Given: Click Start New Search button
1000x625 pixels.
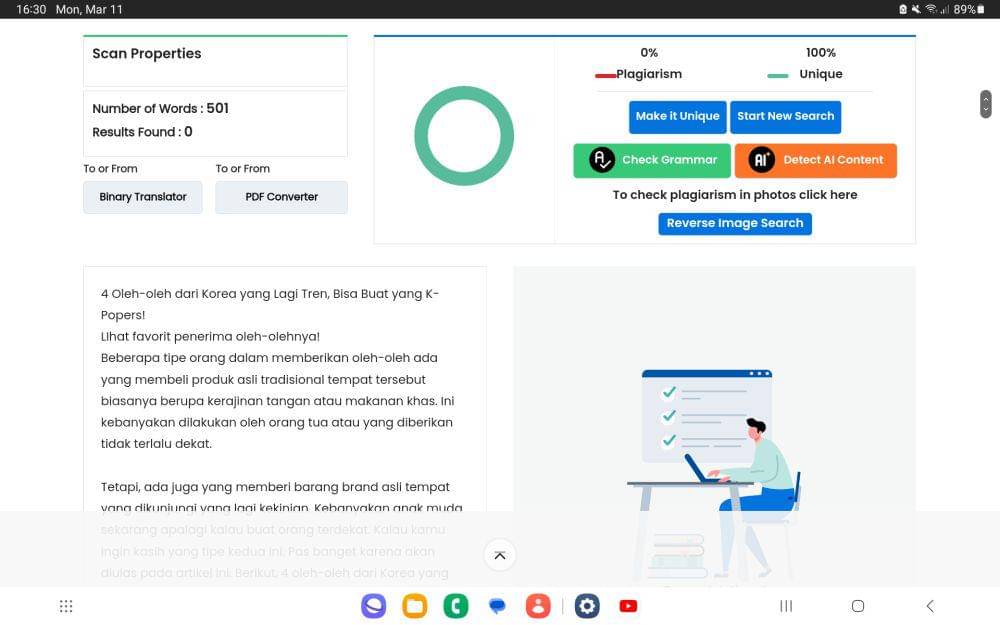Looking at the screenshot, I should (x=785, y=117).
